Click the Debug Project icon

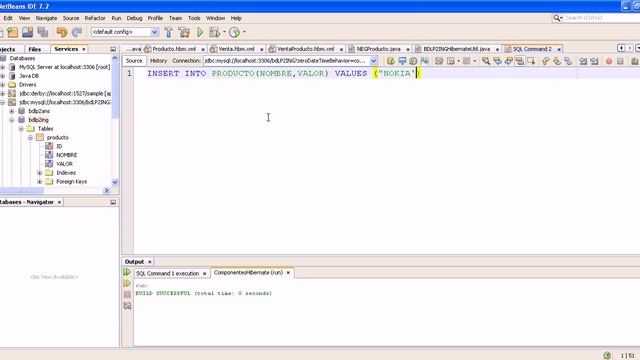214,32
